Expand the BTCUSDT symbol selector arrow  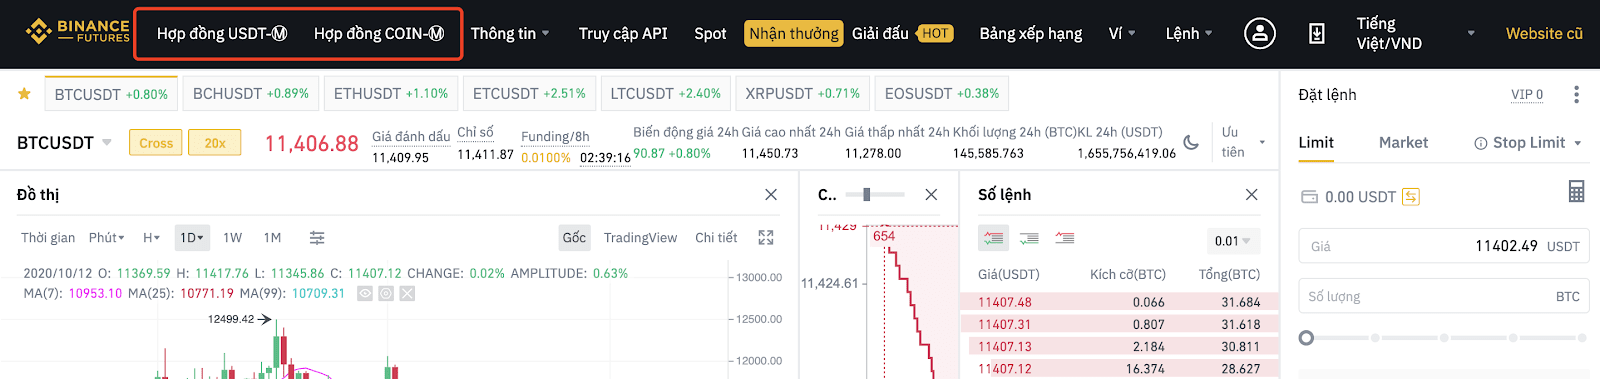pyautogui.click(x=107, y=143)
